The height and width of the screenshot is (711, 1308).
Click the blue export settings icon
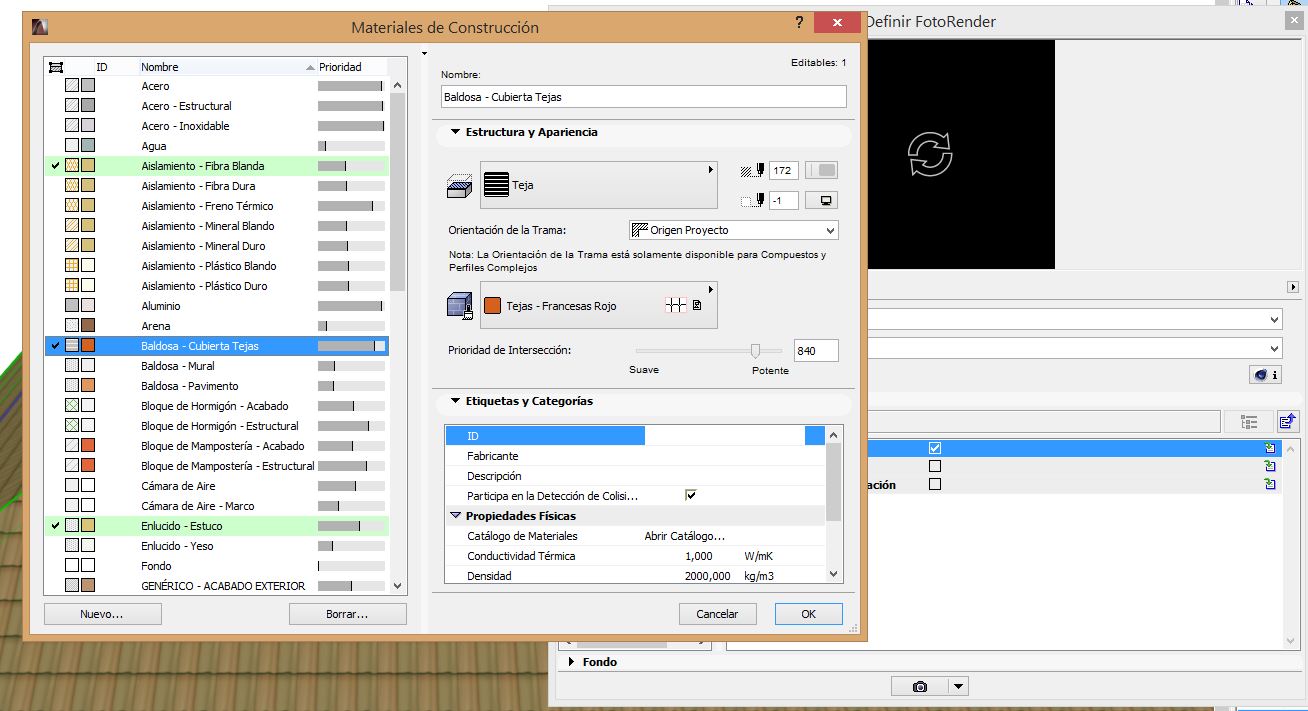[x=1287, y=422]
